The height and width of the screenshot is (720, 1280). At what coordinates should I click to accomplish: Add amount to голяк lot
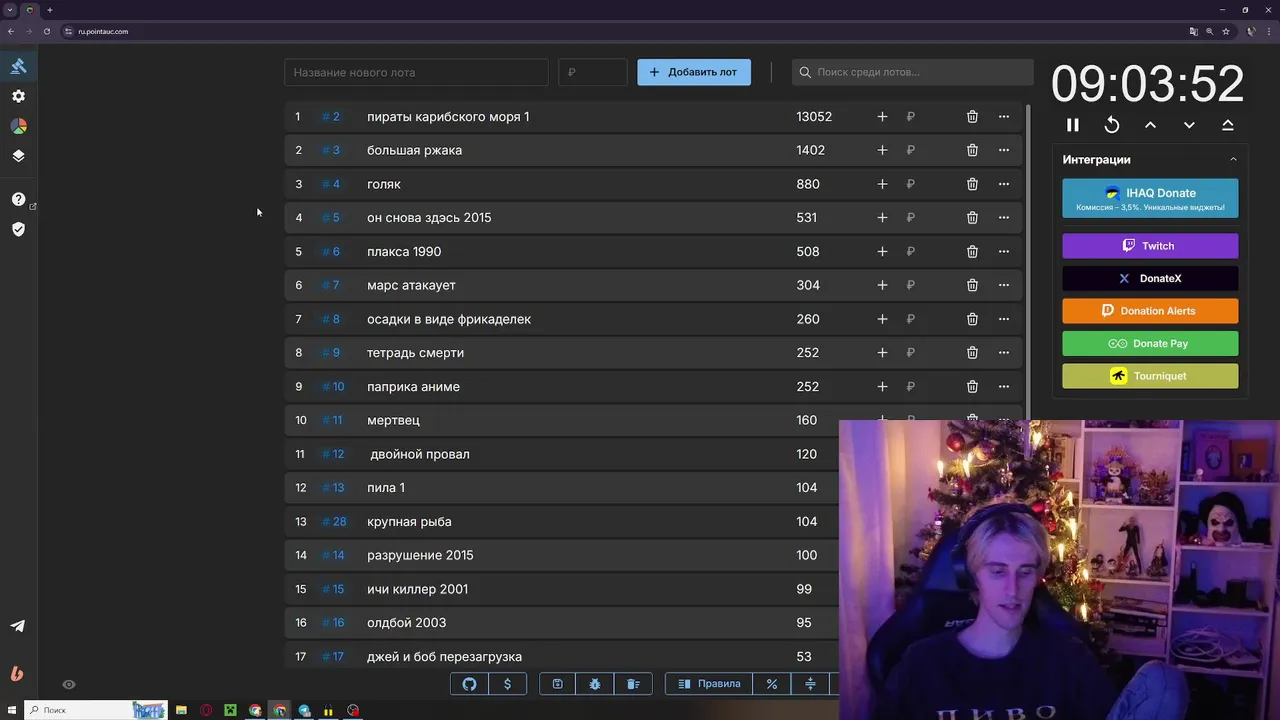click(x=882, y=184)
